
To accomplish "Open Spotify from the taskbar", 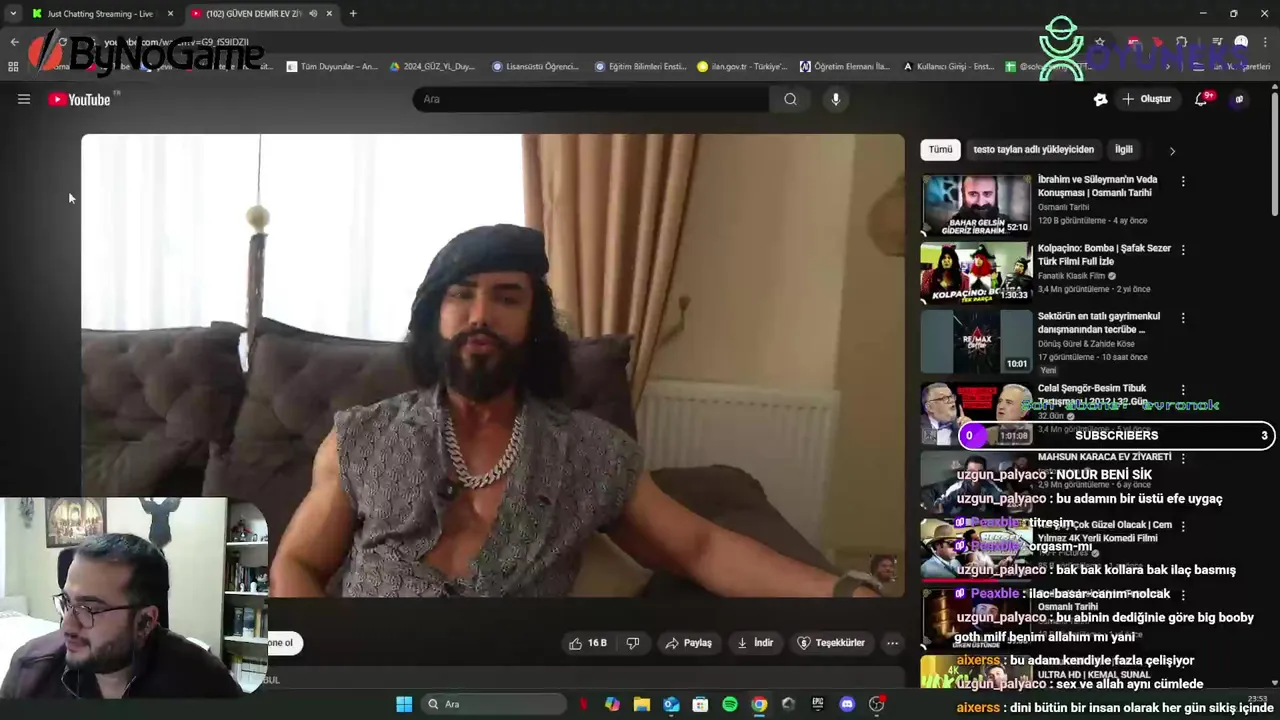I will pyautogui.click(x=730, y=704).
